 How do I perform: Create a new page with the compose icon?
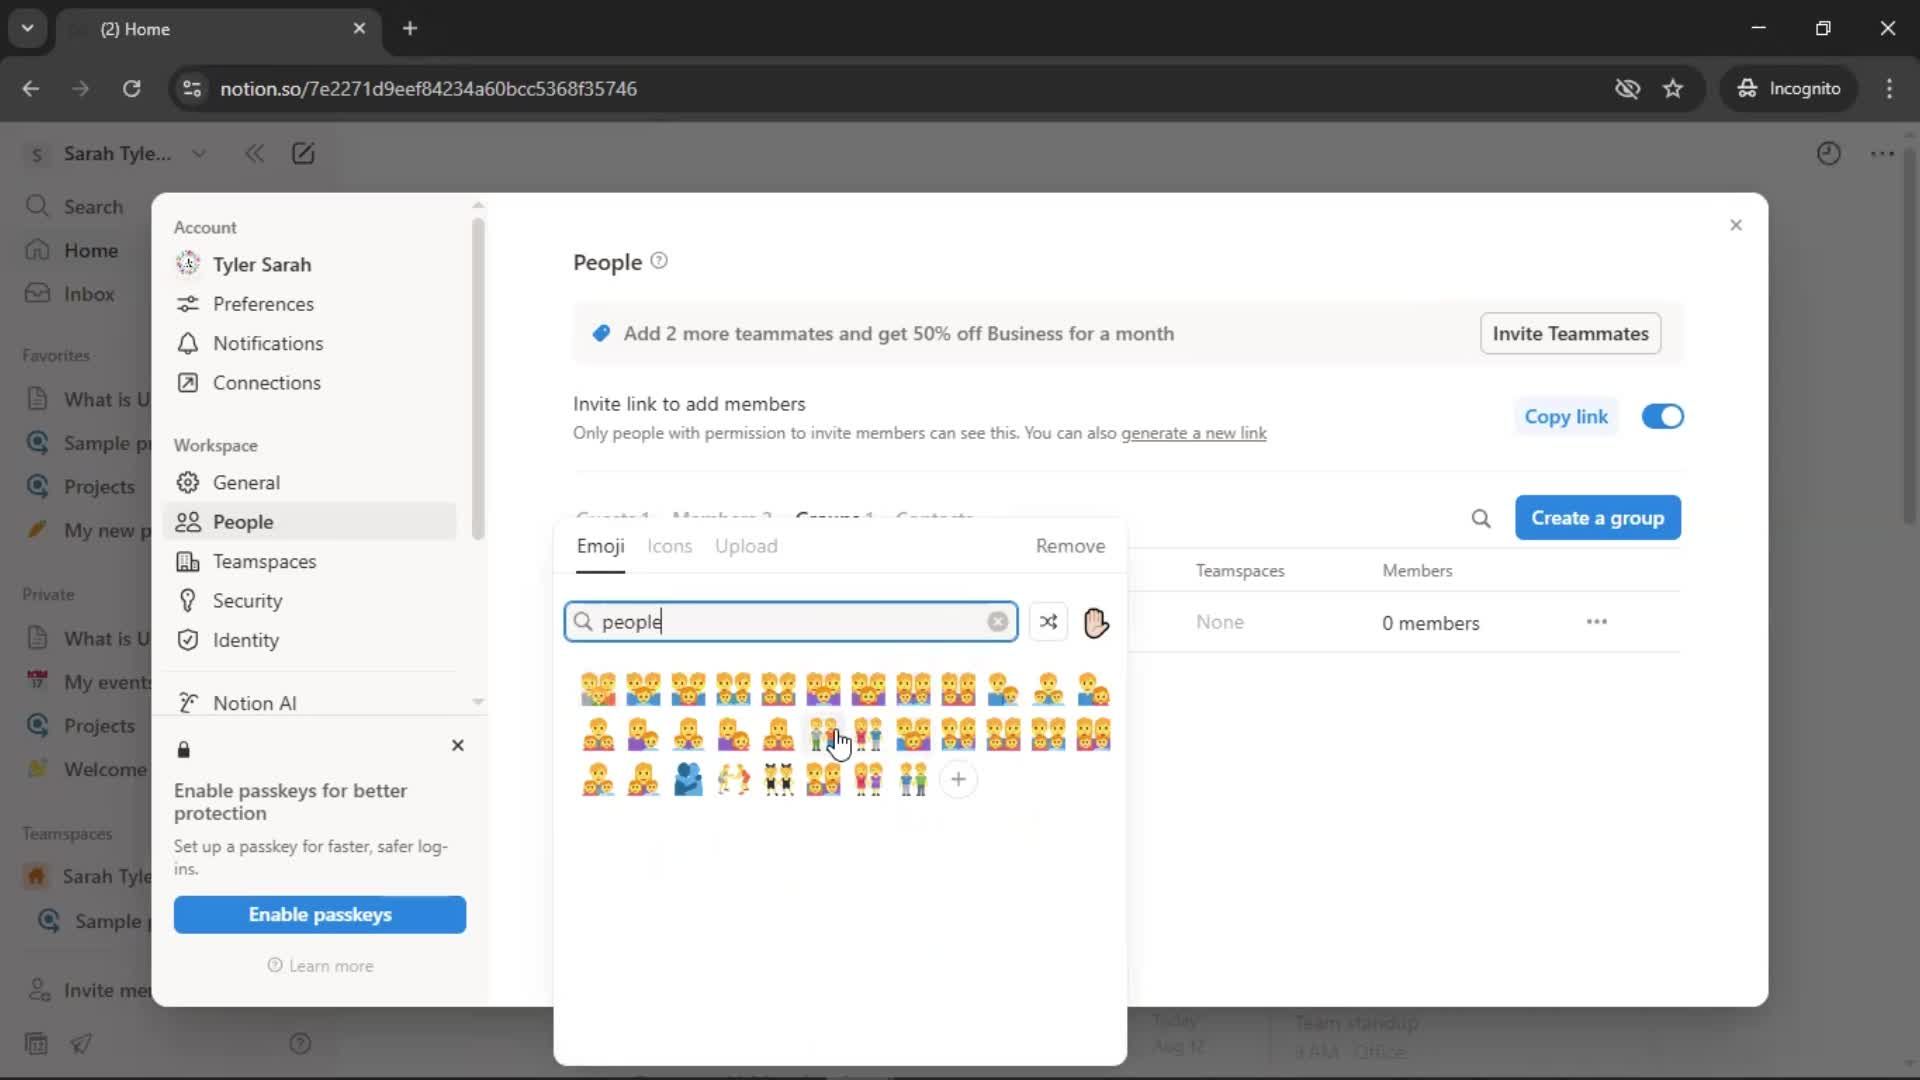tap(303, 153)
